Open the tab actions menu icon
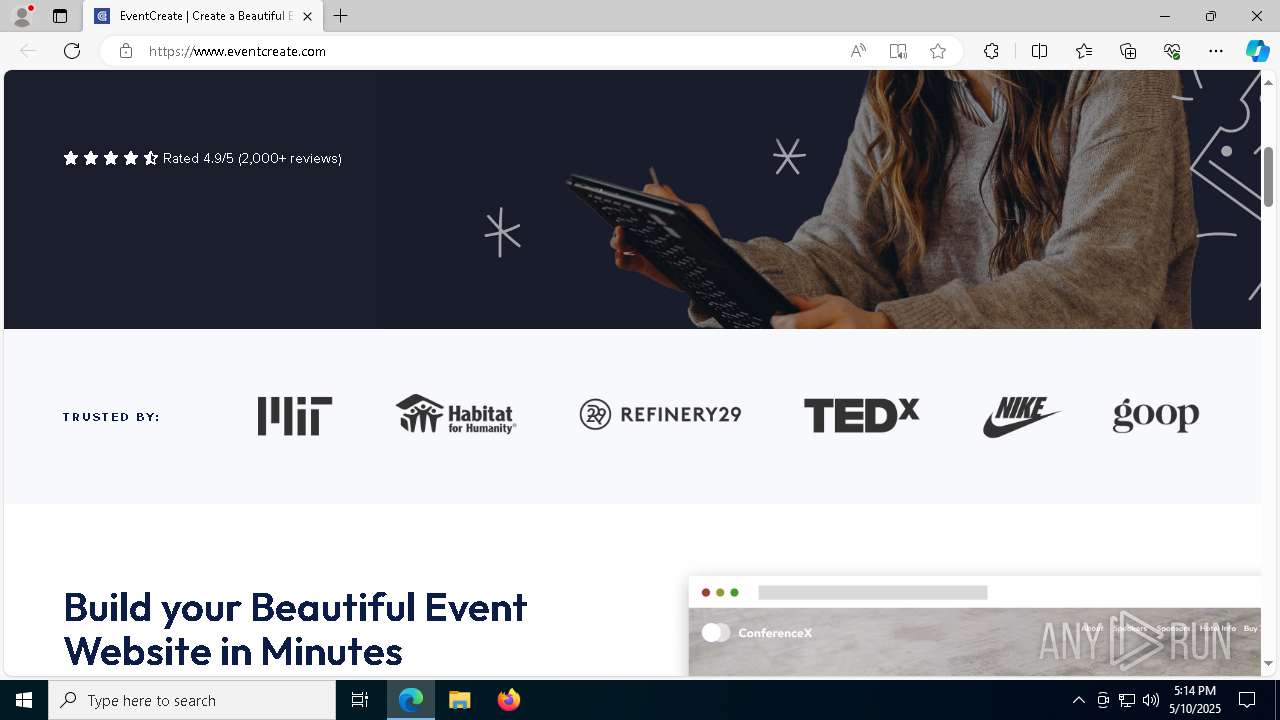The image size is (1280, 720). click(60, 16)
